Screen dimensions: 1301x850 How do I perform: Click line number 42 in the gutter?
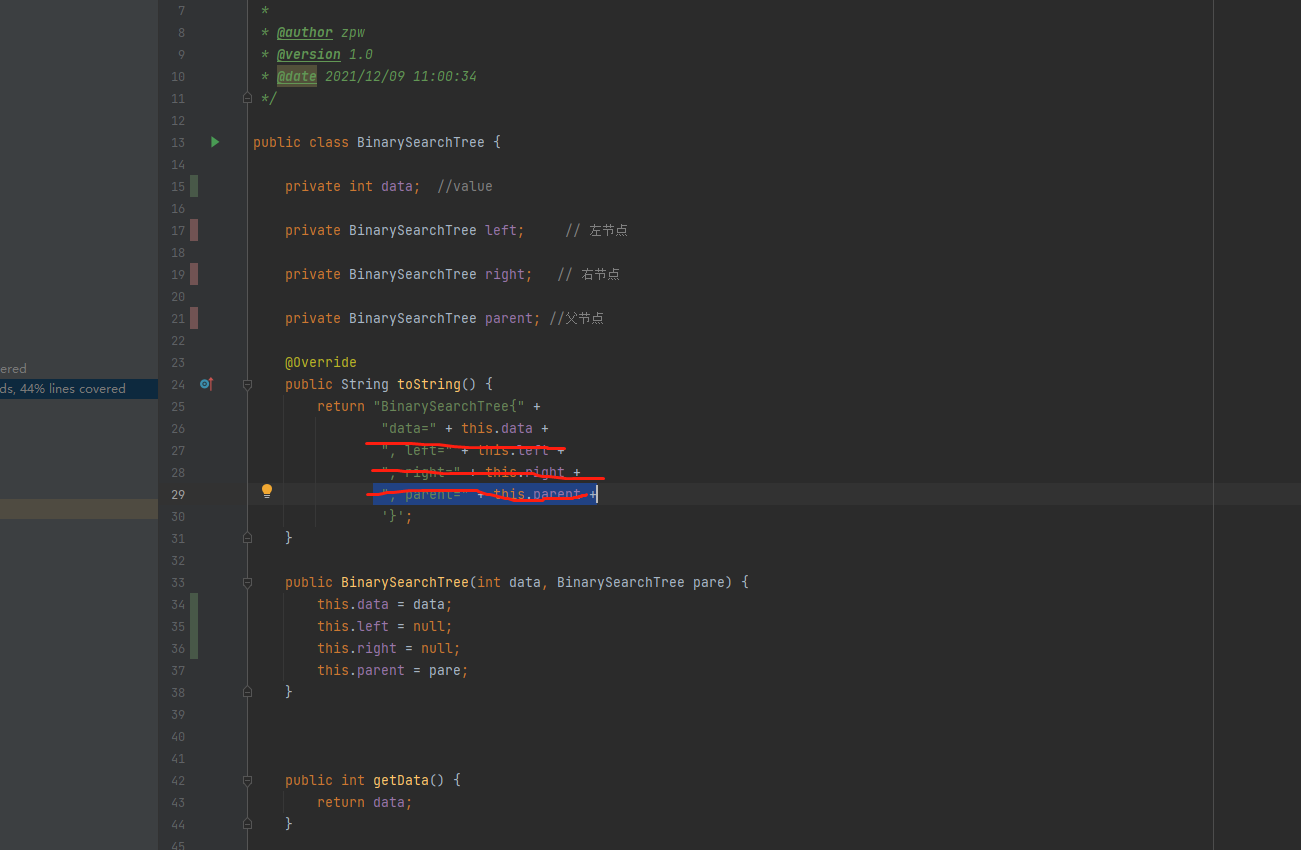pyautogui.click(x=178, y=780)
